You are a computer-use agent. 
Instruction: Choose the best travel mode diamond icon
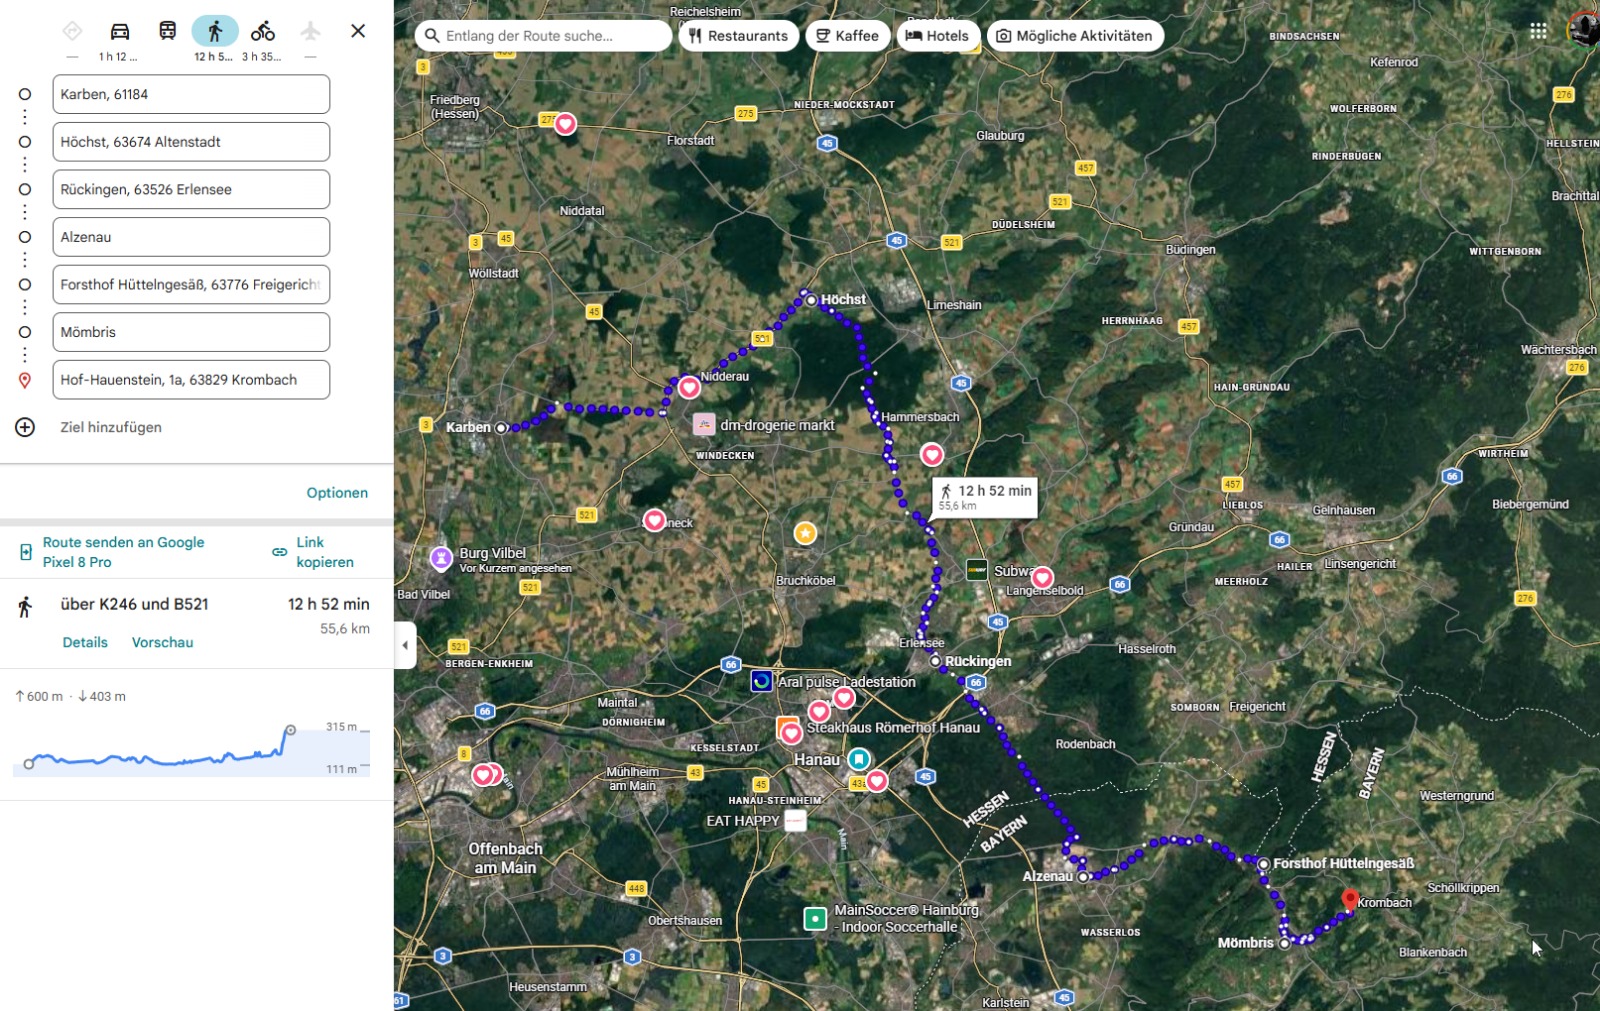click(72, 31)
